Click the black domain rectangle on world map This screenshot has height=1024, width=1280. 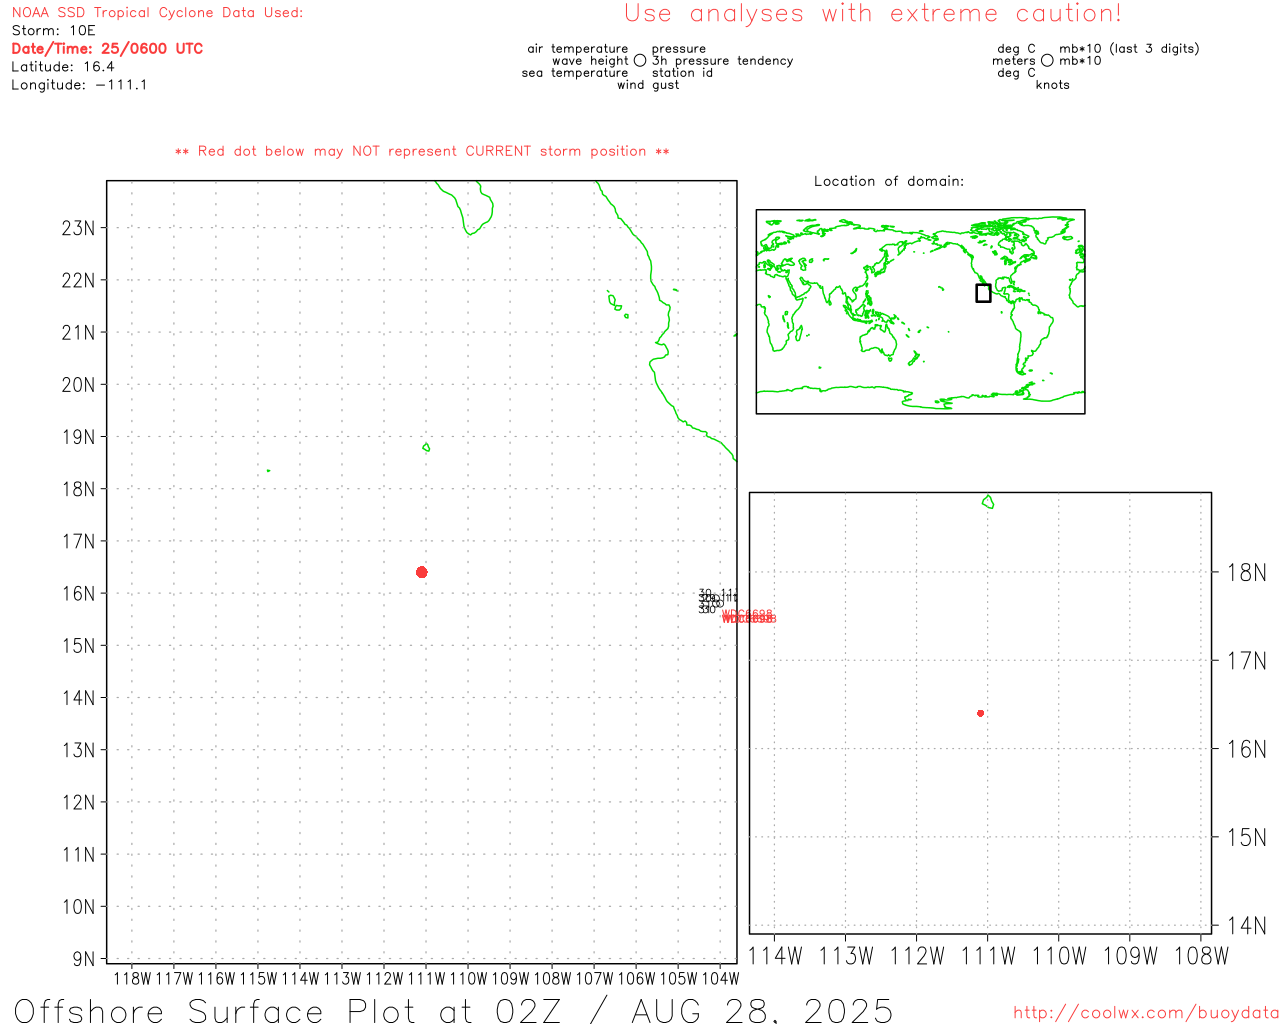click(983, 293)
